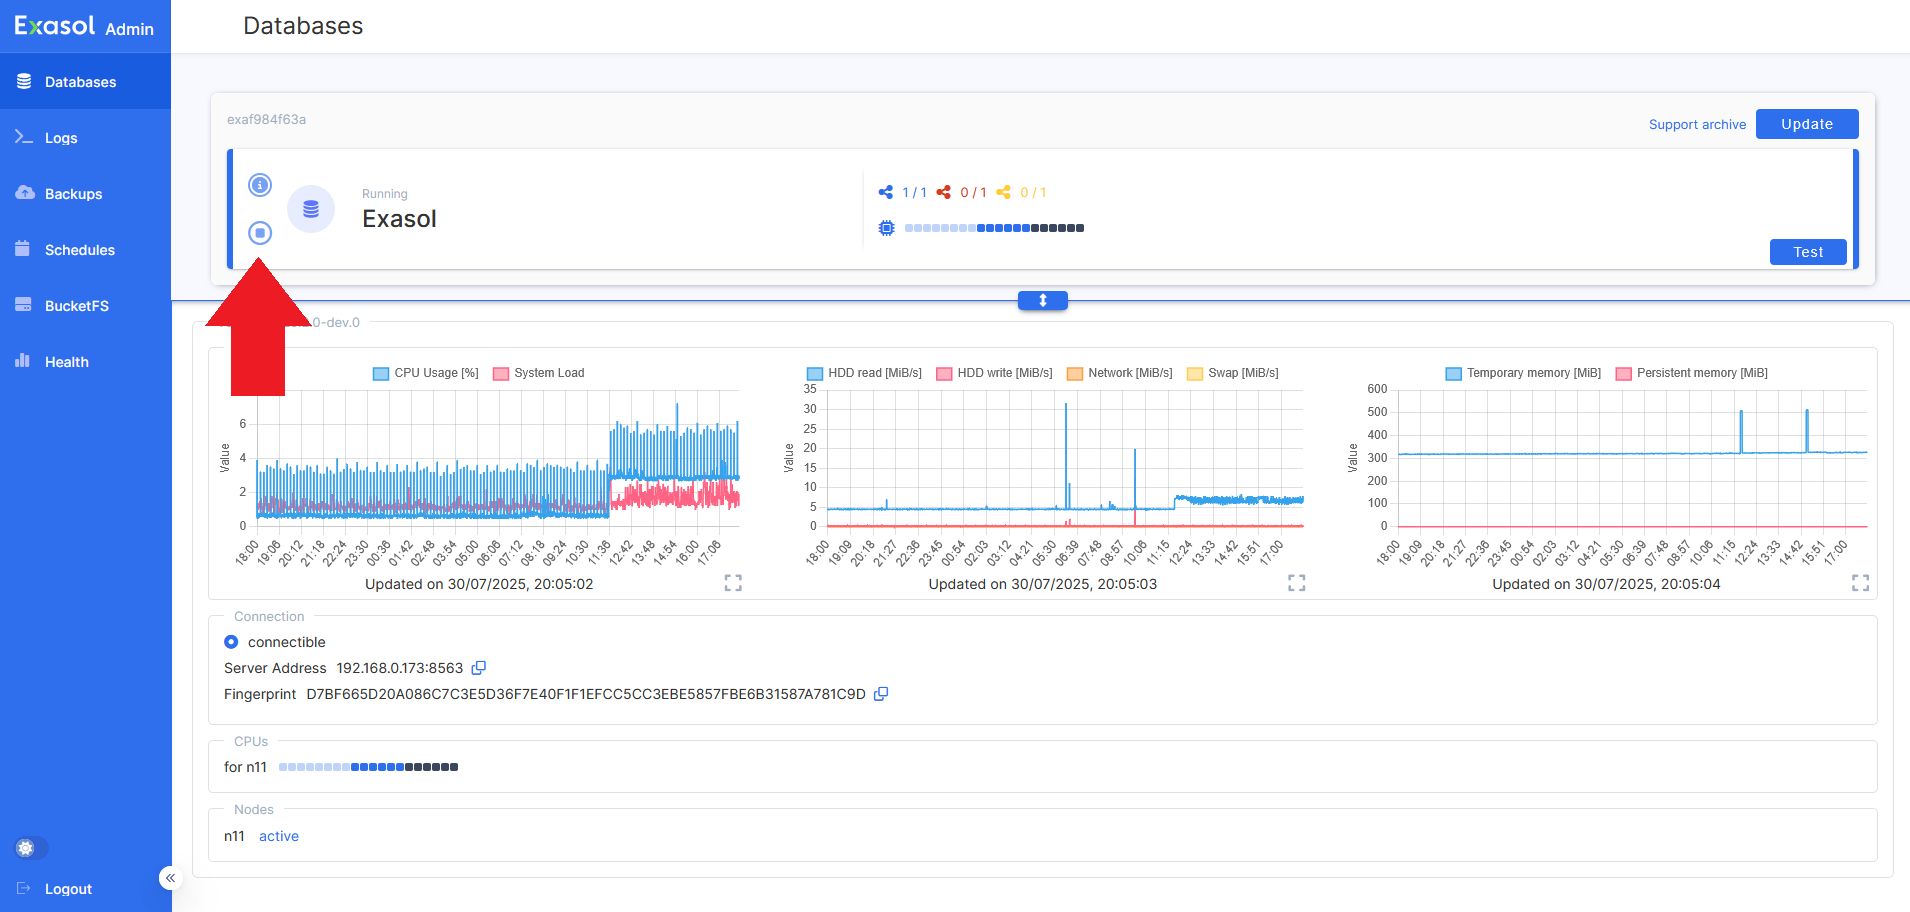Open the BucketFS menu item
This screenshot has height=912, width=1910.
click(x=85, y=306)
